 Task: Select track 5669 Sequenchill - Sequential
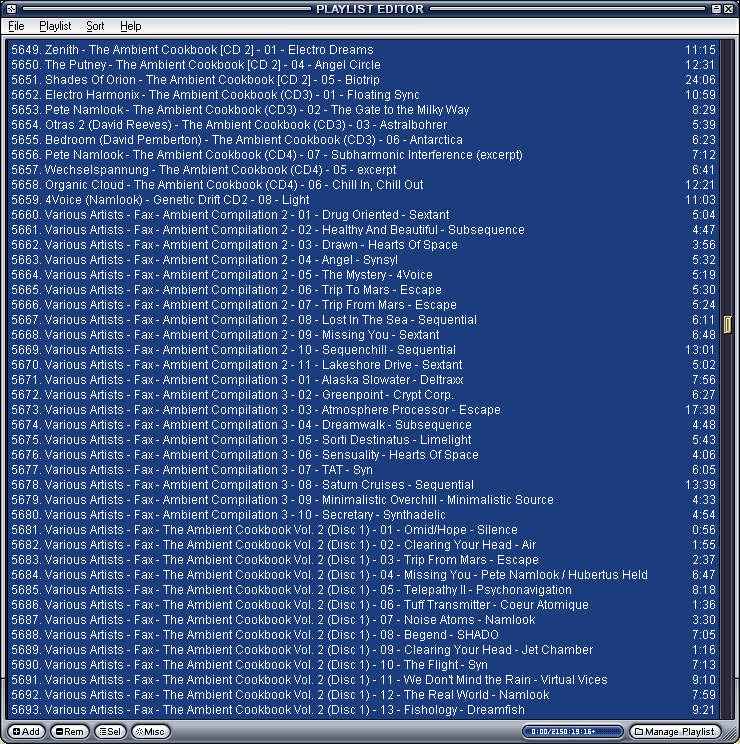coord(363,350)
